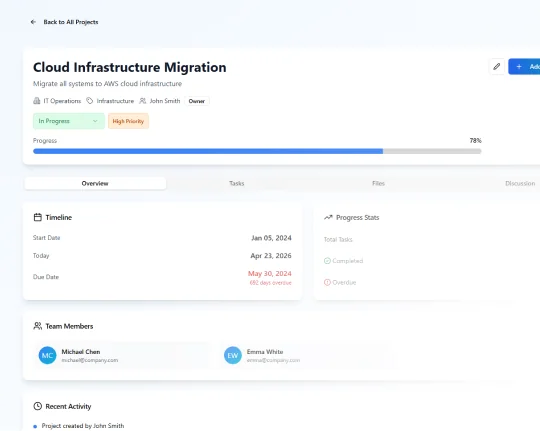Click the Timeline calendar icon
The image size is (540, 431).
pos(38,217)
